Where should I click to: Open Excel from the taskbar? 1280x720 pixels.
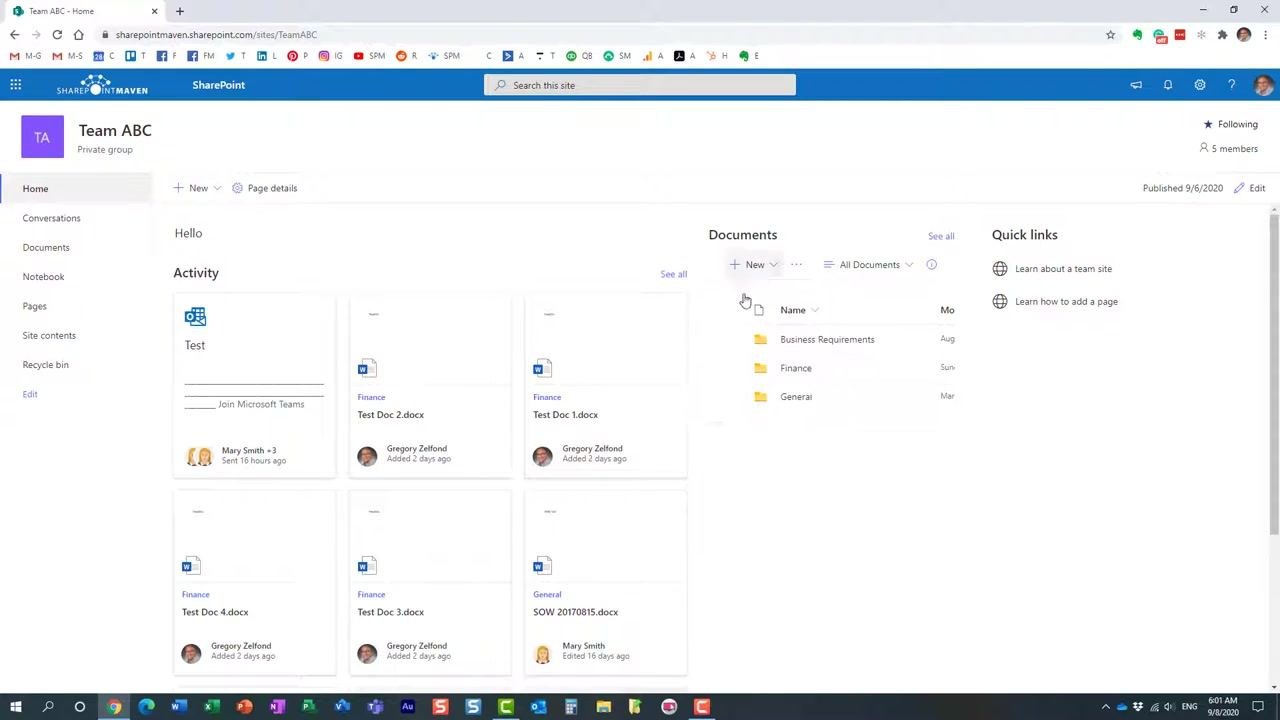[x=212, y=707]
